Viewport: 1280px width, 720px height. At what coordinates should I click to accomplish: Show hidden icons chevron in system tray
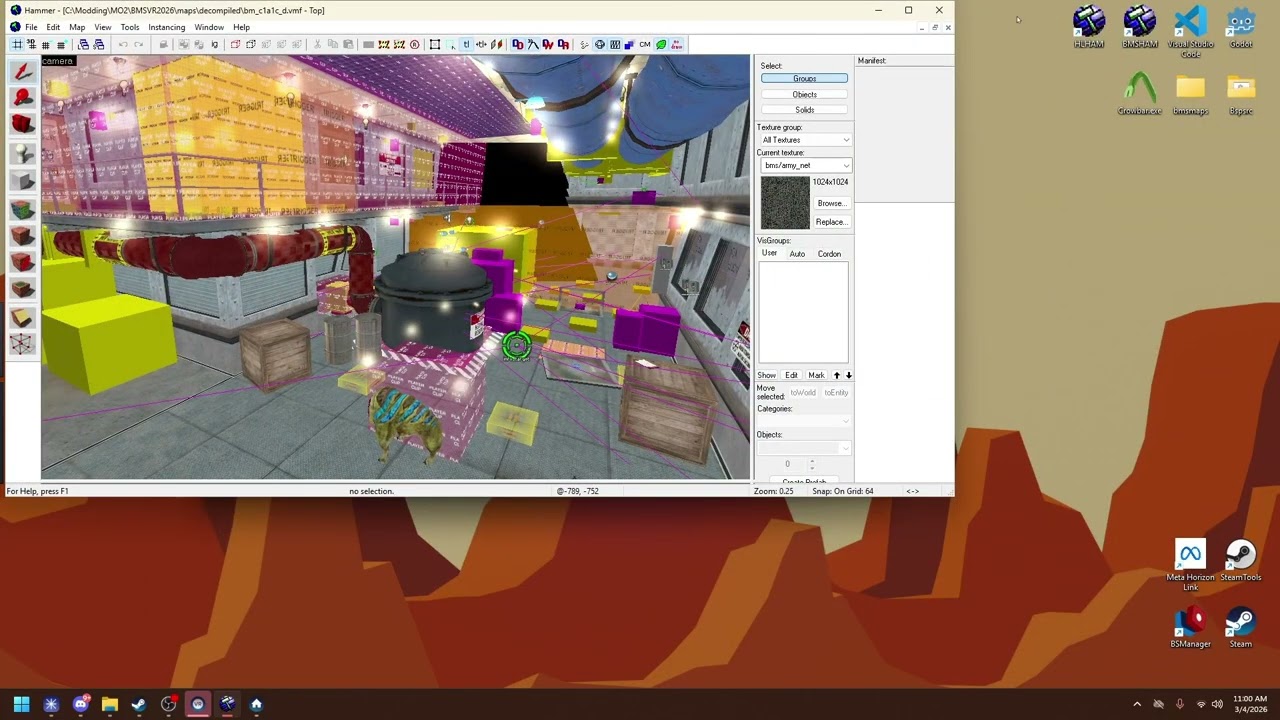tap(1137, 704)
